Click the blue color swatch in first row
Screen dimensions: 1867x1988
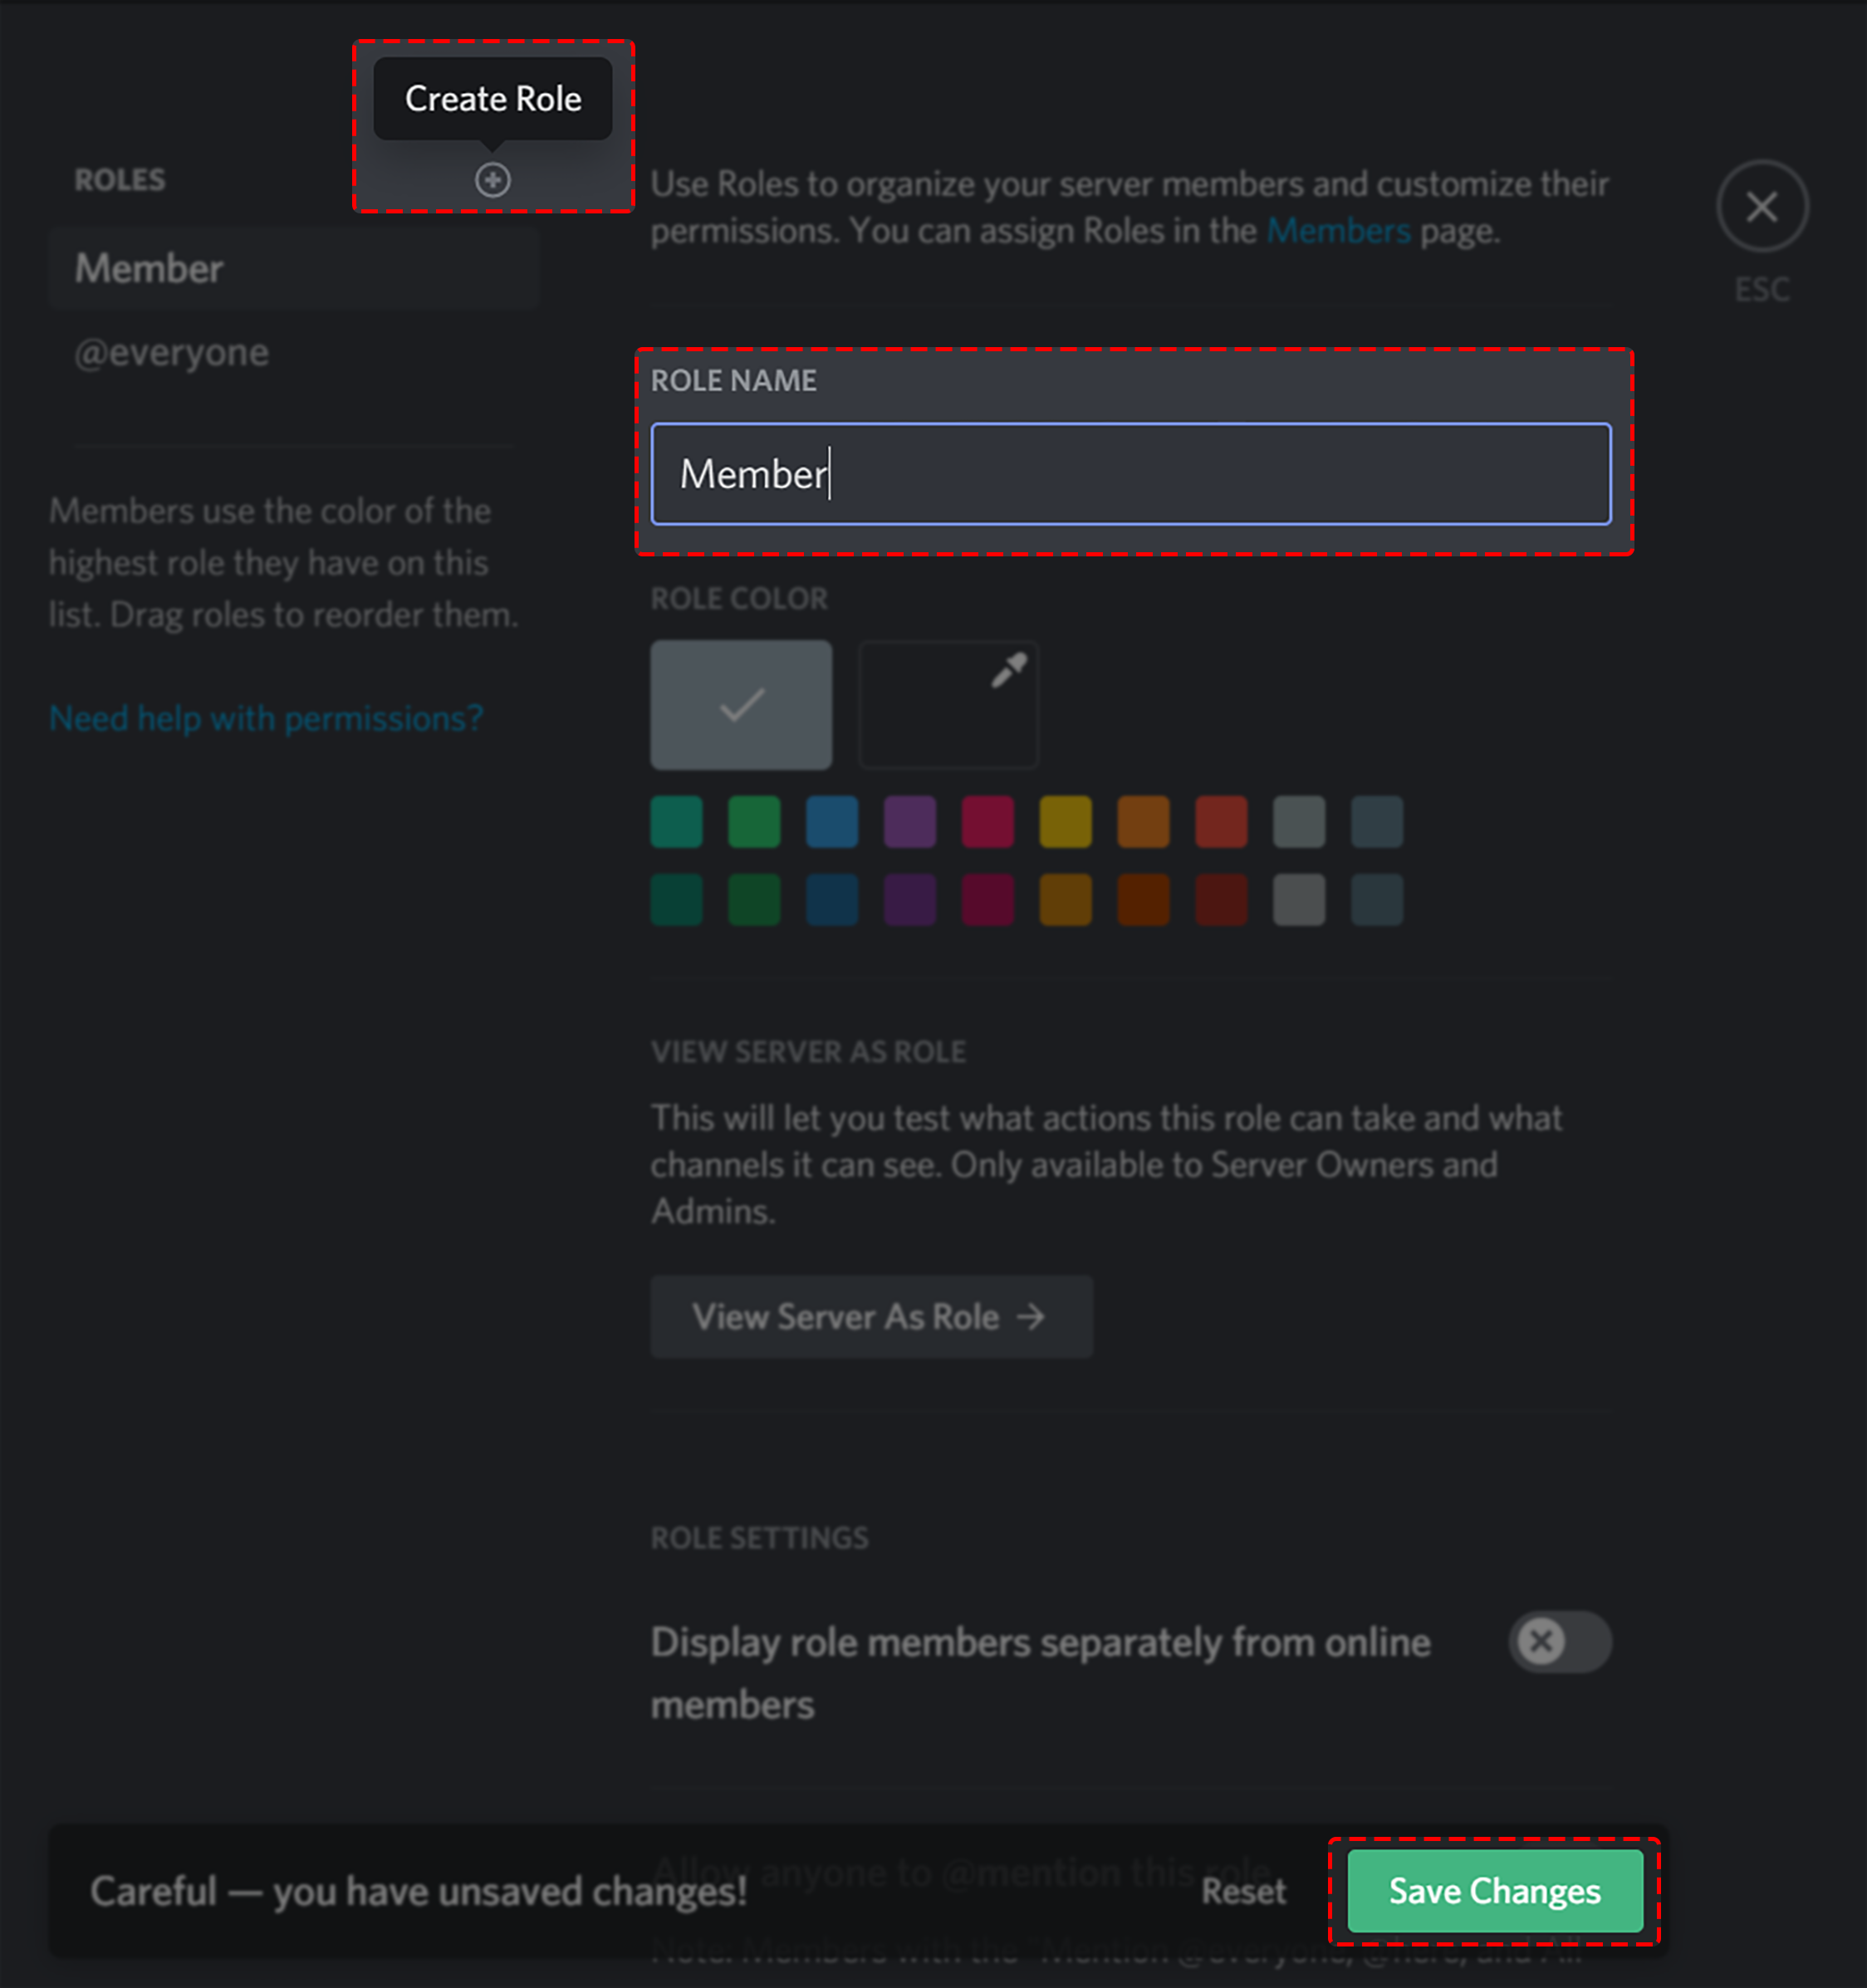[830, 820]
